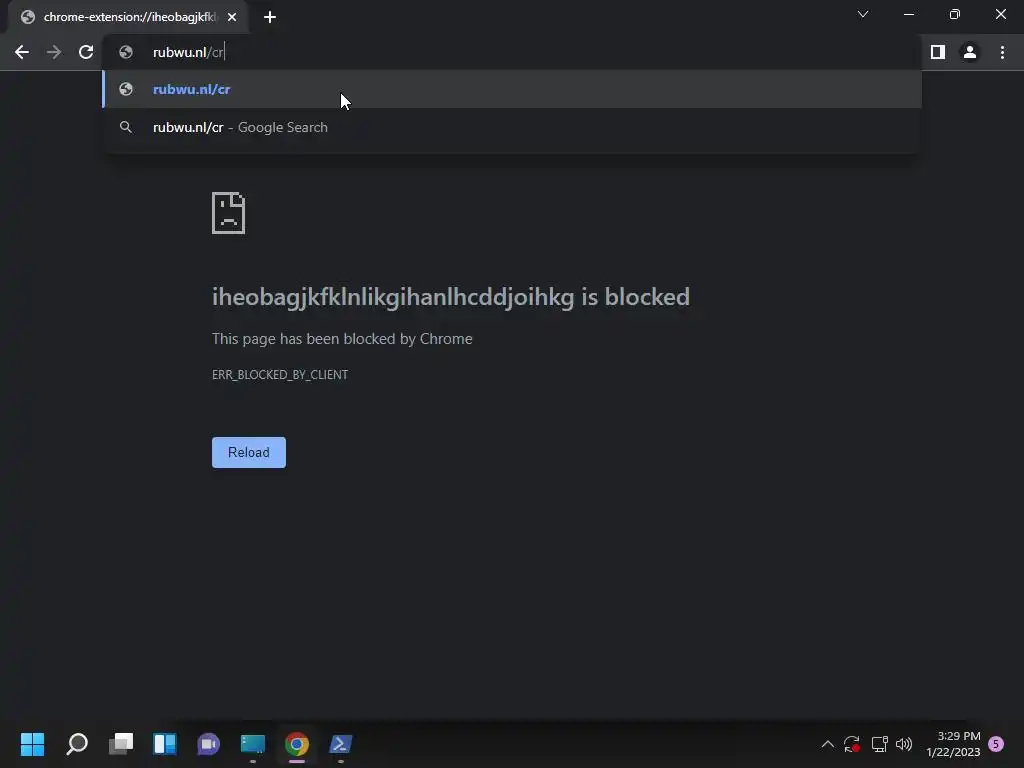Restore down the Chrome window
Screen dimensions: 1024x768
955,14
